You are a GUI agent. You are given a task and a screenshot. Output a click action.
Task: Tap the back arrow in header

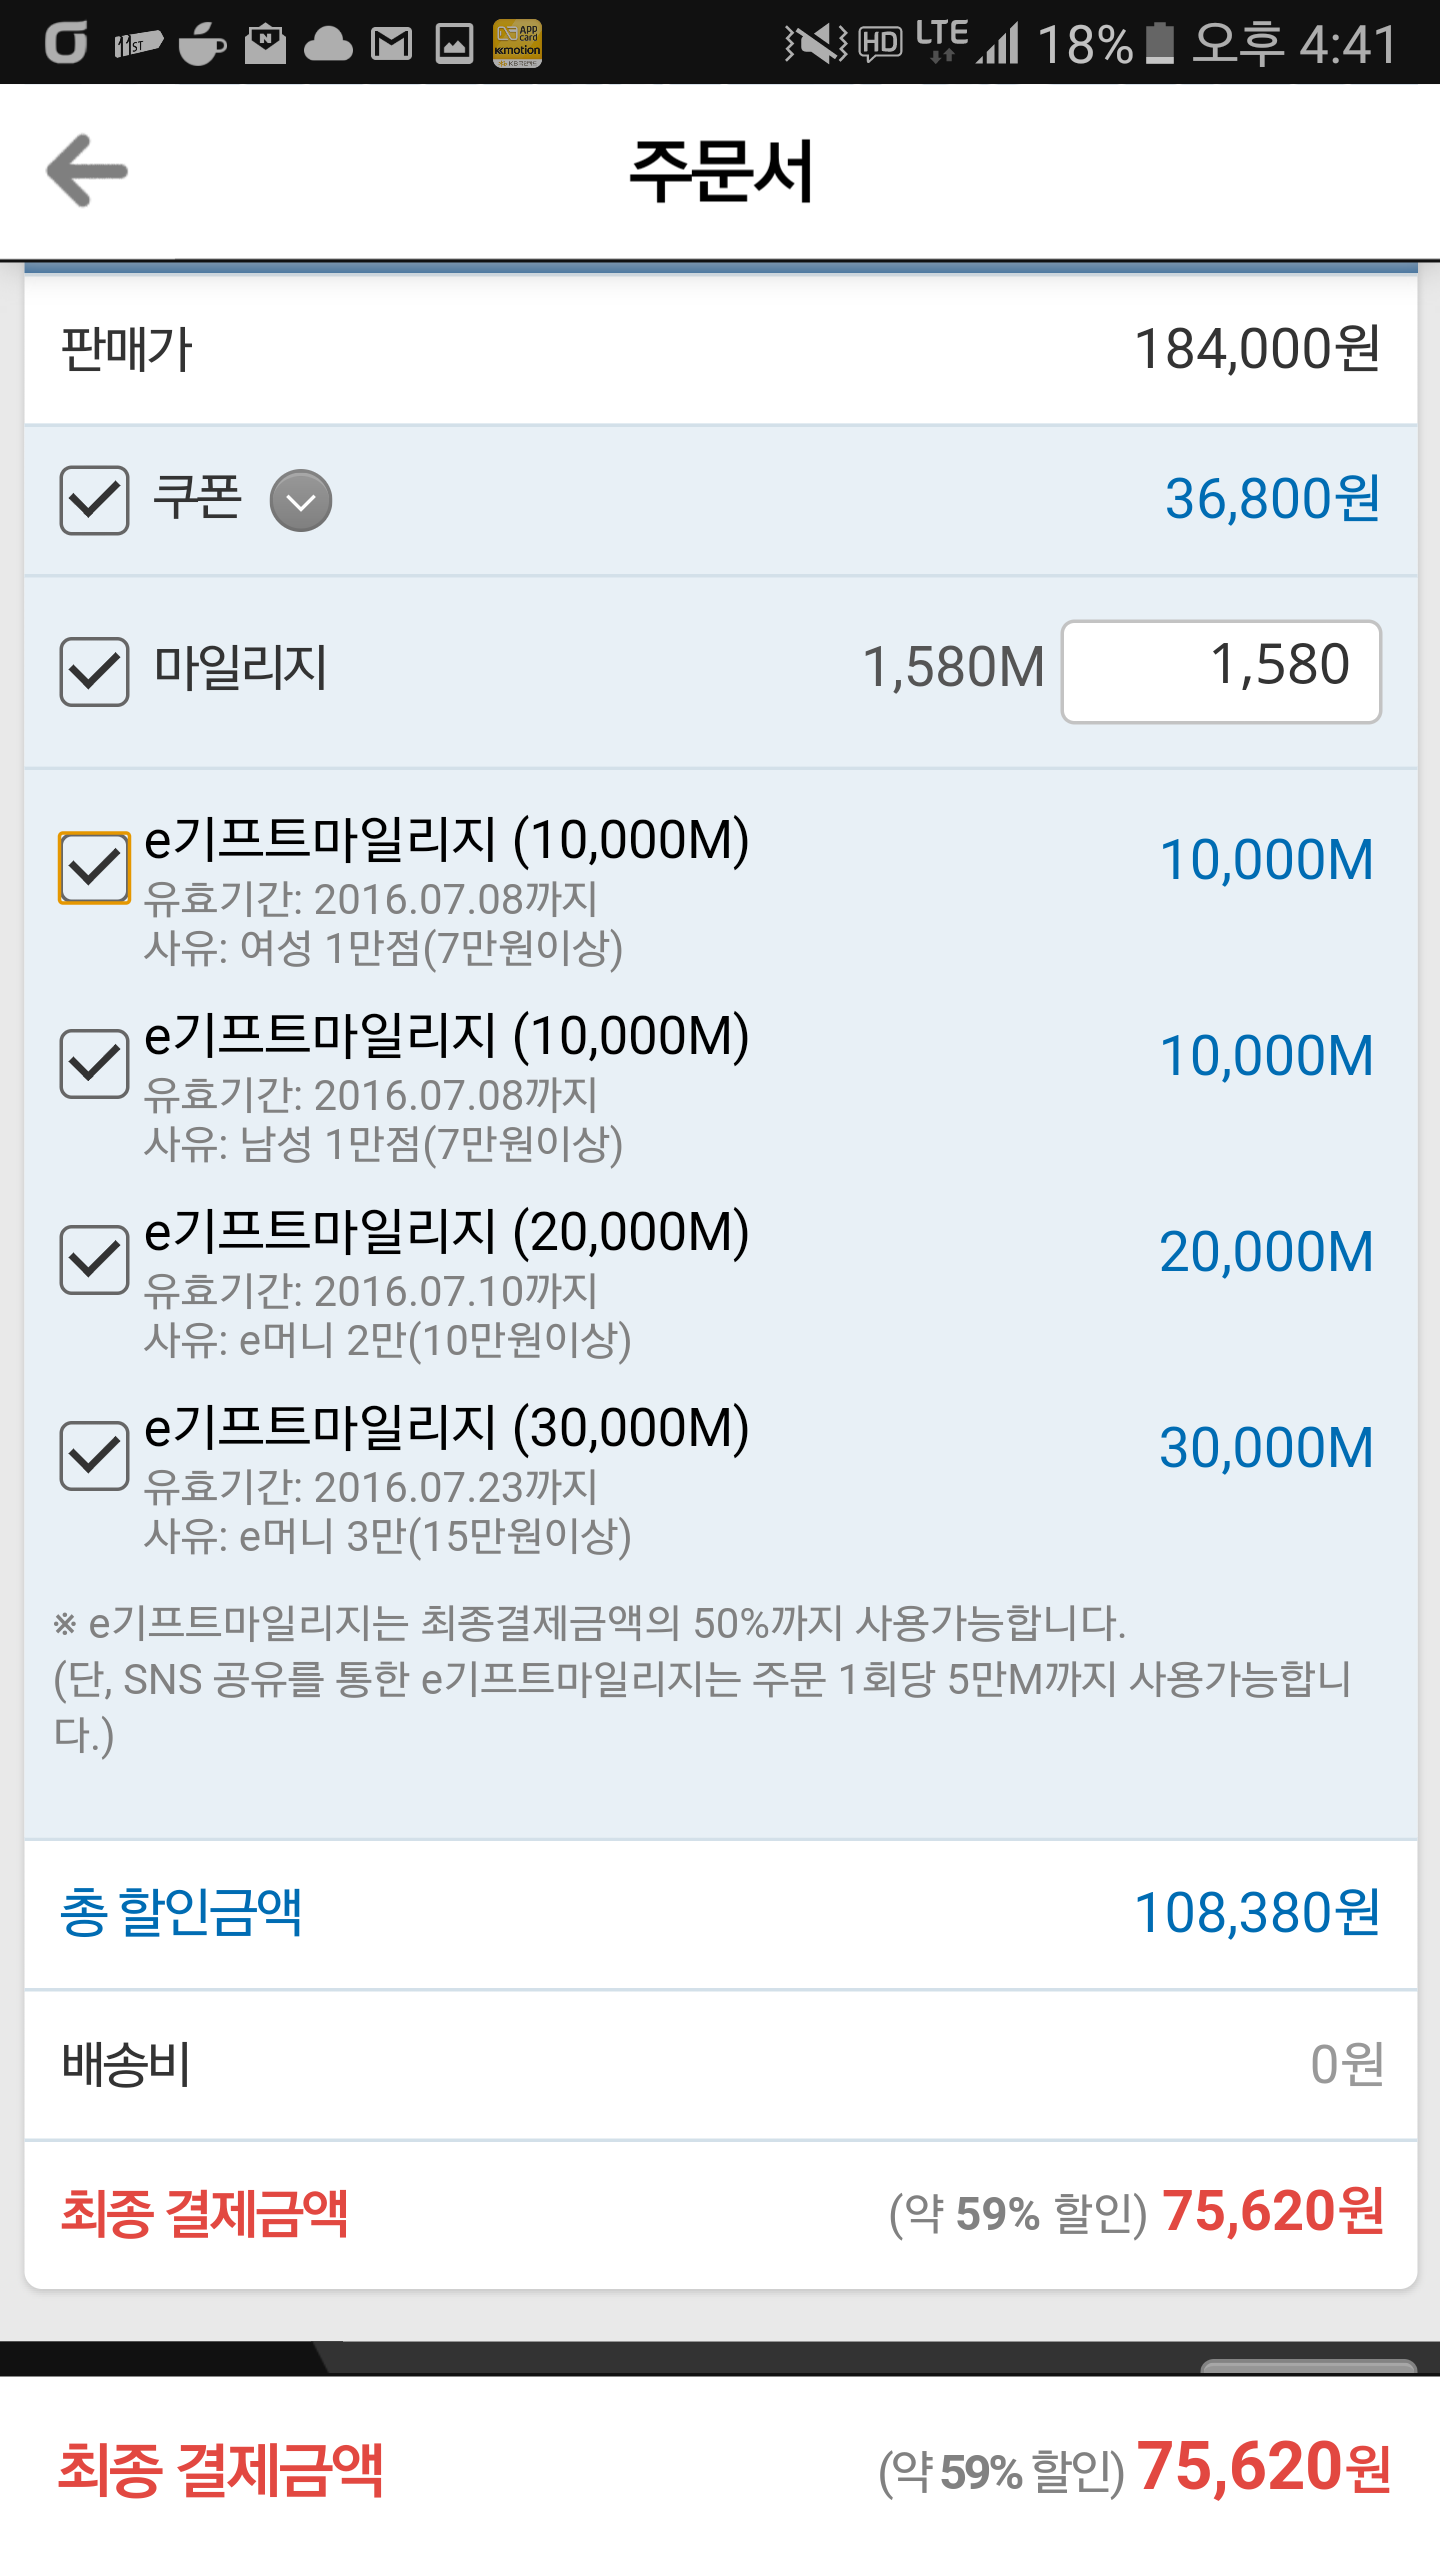pyautogui.click(x=88, y=171)
